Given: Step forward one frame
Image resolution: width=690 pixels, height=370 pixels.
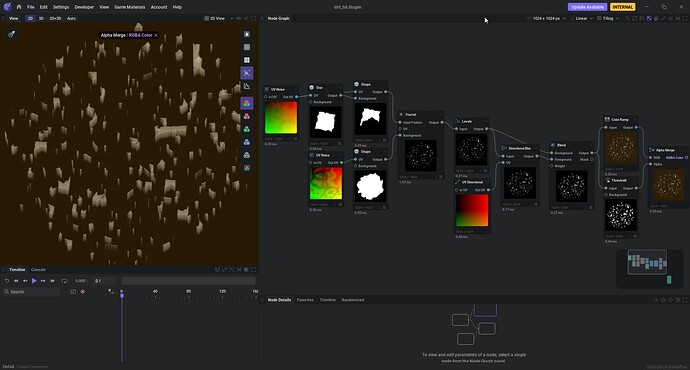Looking at the screenshot, I should pyautogui.click(x=43, y=281).
